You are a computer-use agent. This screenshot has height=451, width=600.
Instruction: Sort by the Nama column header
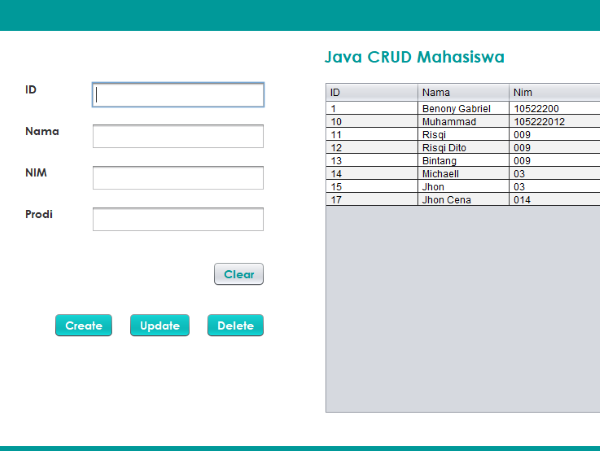pyautogui.click(x=463, y=92)
